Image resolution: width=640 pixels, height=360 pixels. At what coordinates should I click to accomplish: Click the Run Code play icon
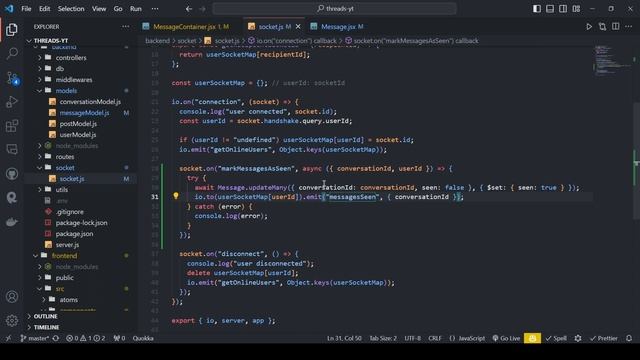coord(589,27)
